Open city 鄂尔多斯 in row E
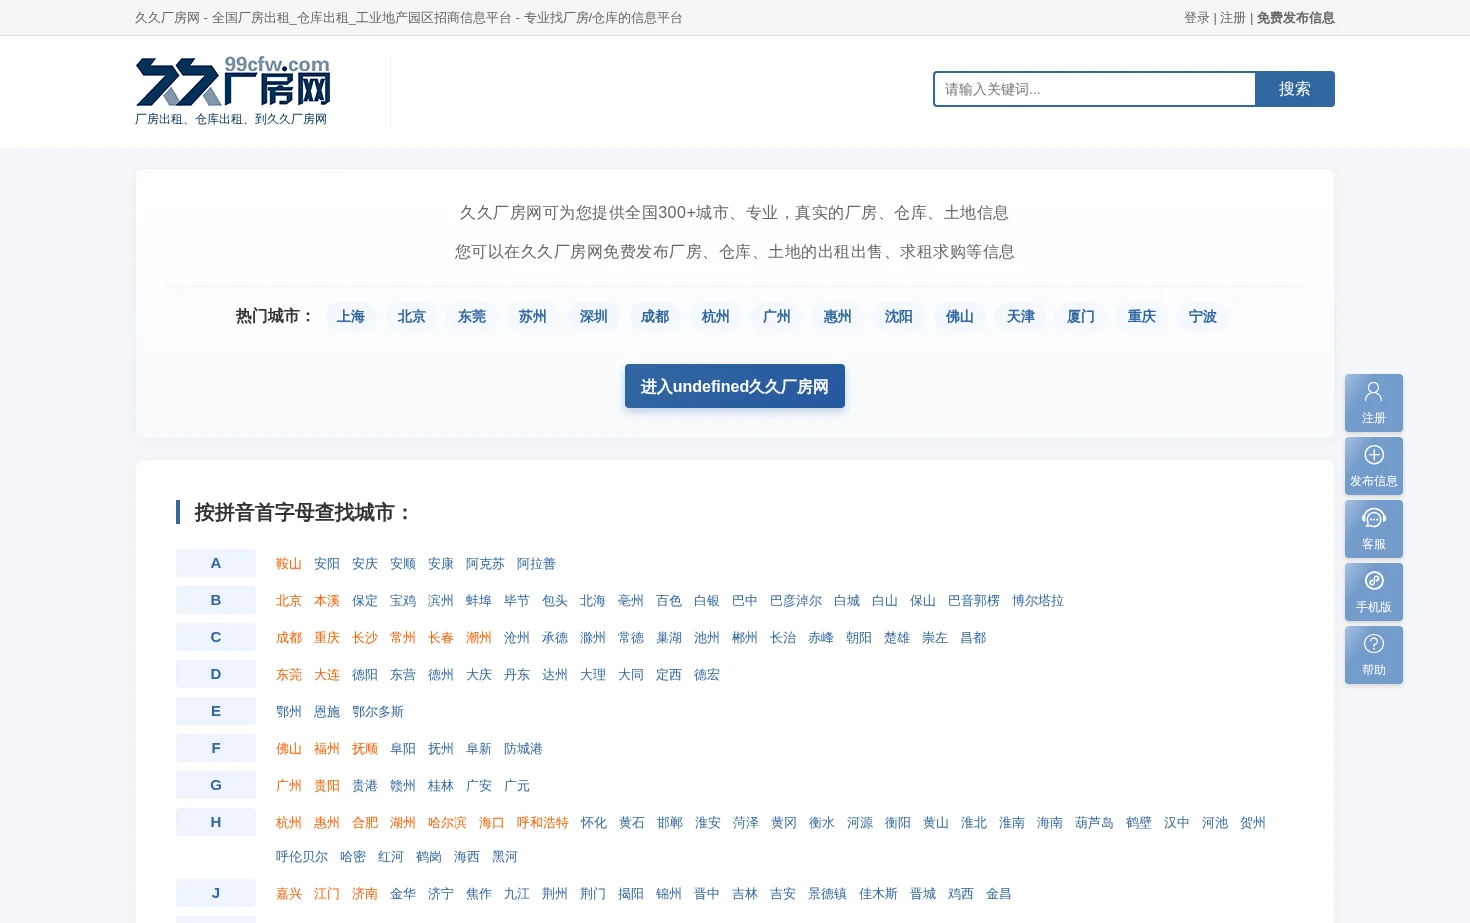Viewport: 1470px width, 923px height. click(x=378, y=712)
